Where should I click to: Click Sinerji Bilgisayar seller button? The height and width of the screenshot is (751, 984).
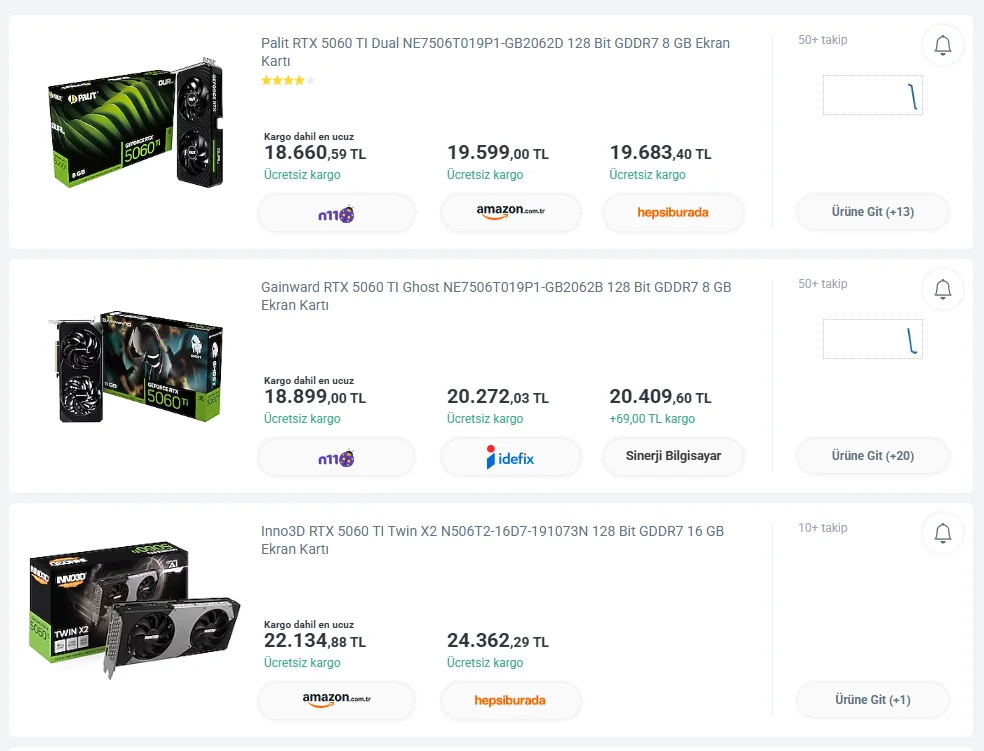(x=673, y=456)
